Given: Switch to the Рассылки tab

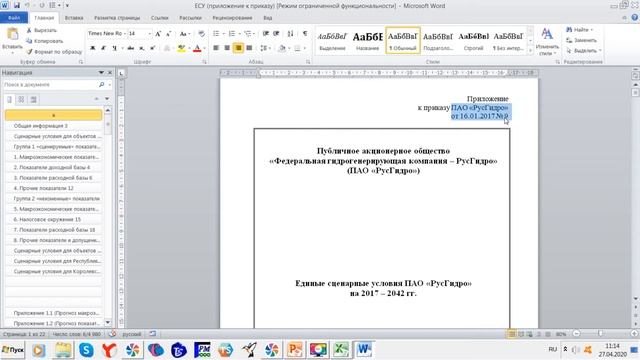Looking at the screenshot, I should 190,18.
